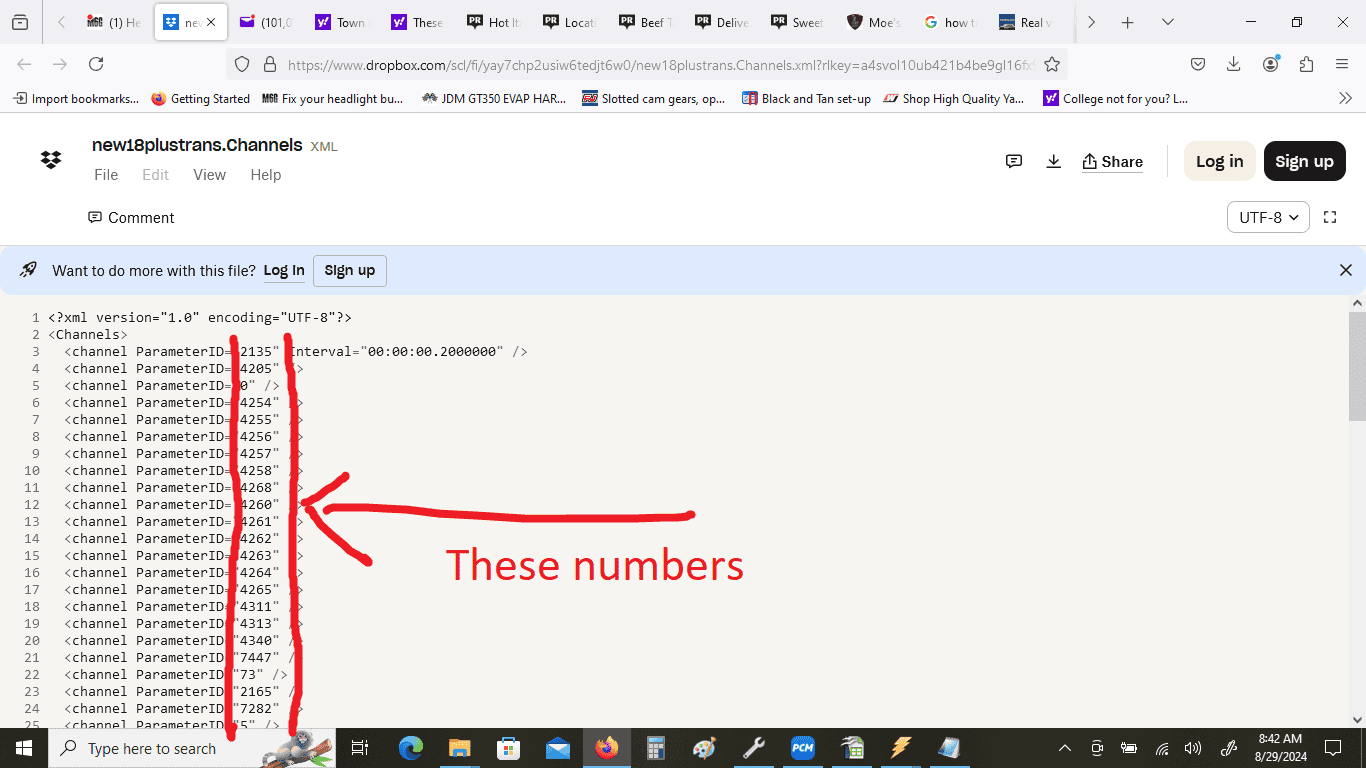
Task: Open the Firefox application menu
Action: point(1342,64)
